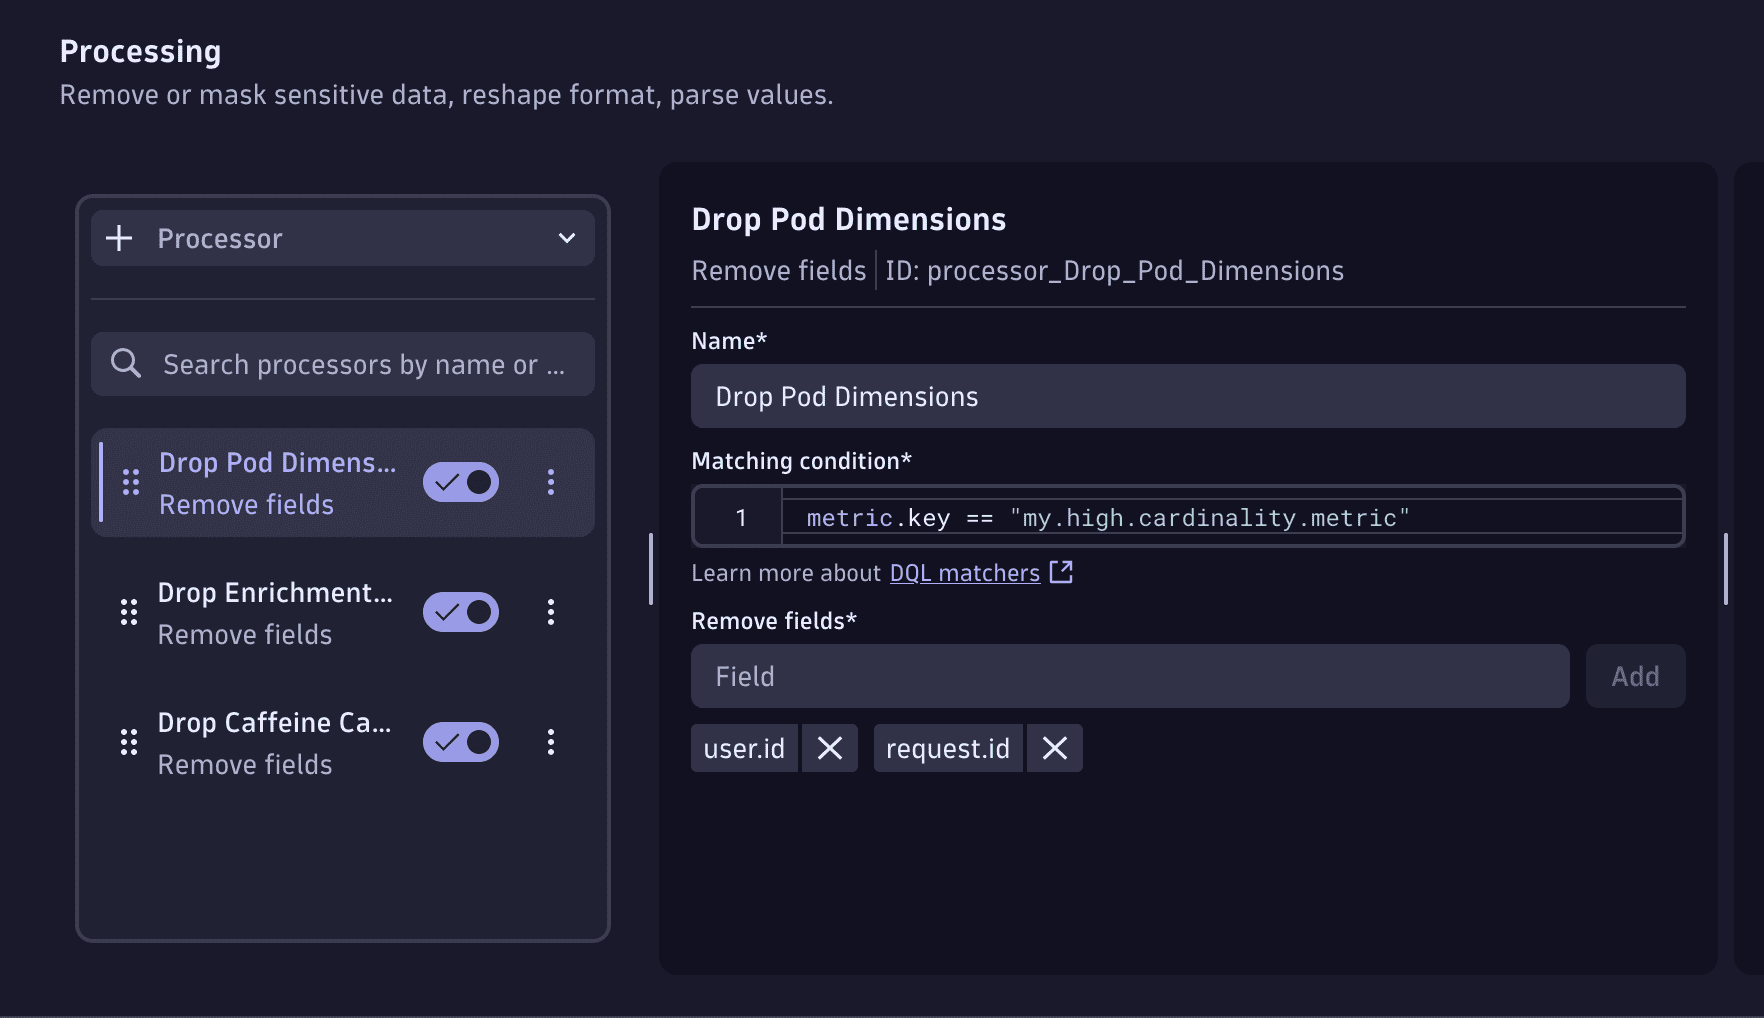Screen dimensions: 1764x1018
Task: Grab the drag handle of Drop Enrichment processor
Action: coord(128,612)
